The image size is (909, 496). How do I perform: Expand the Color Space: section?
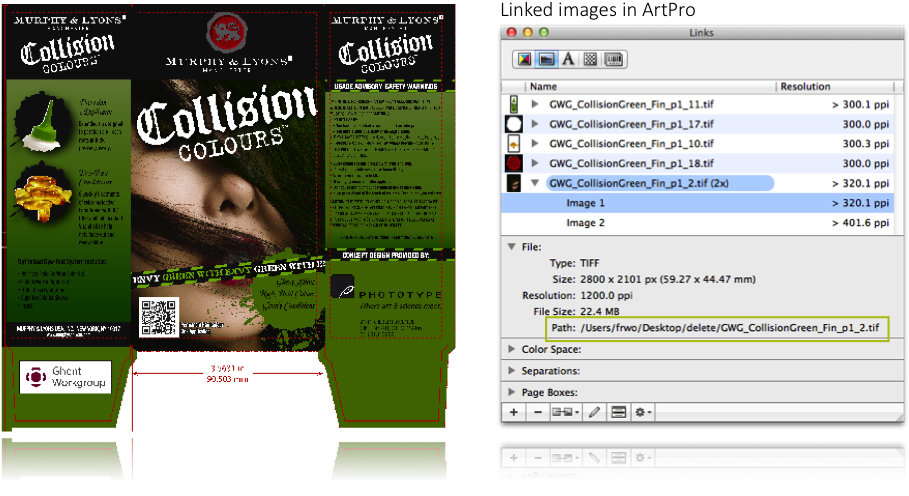click(x=511, y=349)
